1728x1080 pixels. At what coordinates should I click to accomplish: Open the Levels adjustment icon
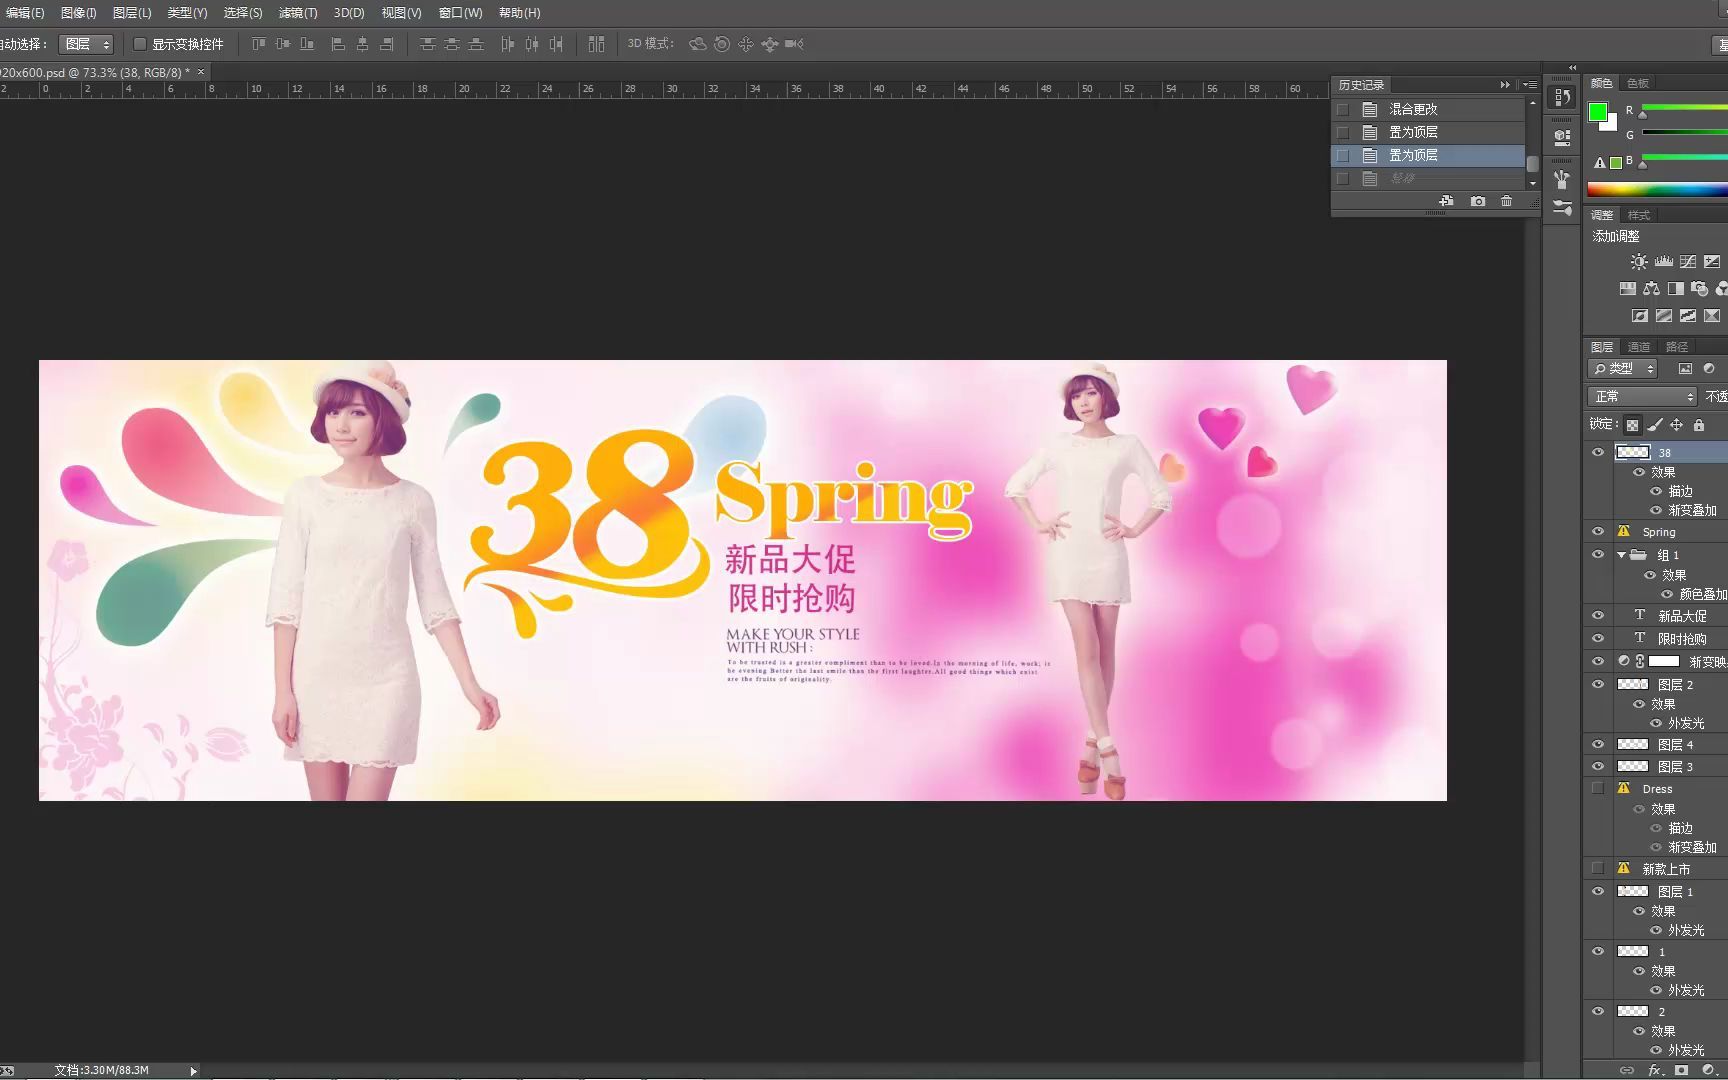1663,262
